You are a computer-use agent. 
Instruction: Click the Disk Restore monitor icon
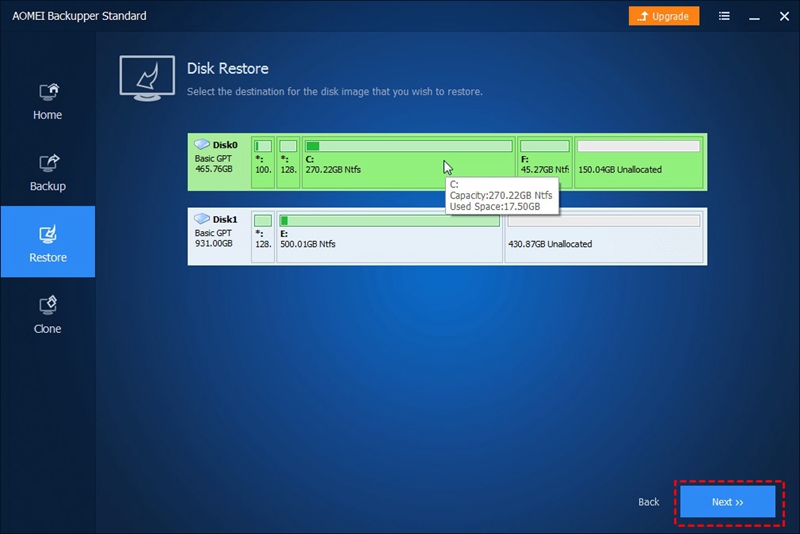pos(147,79)
